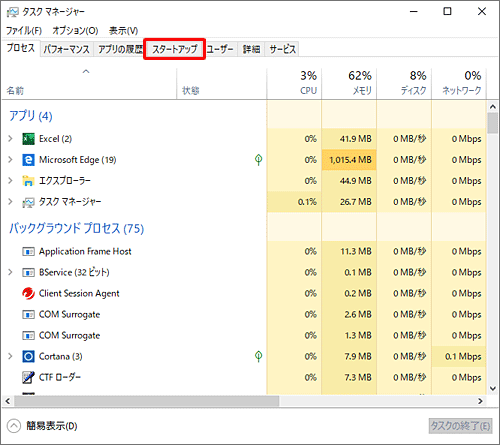Viewport: 500px width, 445px height.
Task: Click the バックグラウンド プロセス (75) heading
Action: 77,229
